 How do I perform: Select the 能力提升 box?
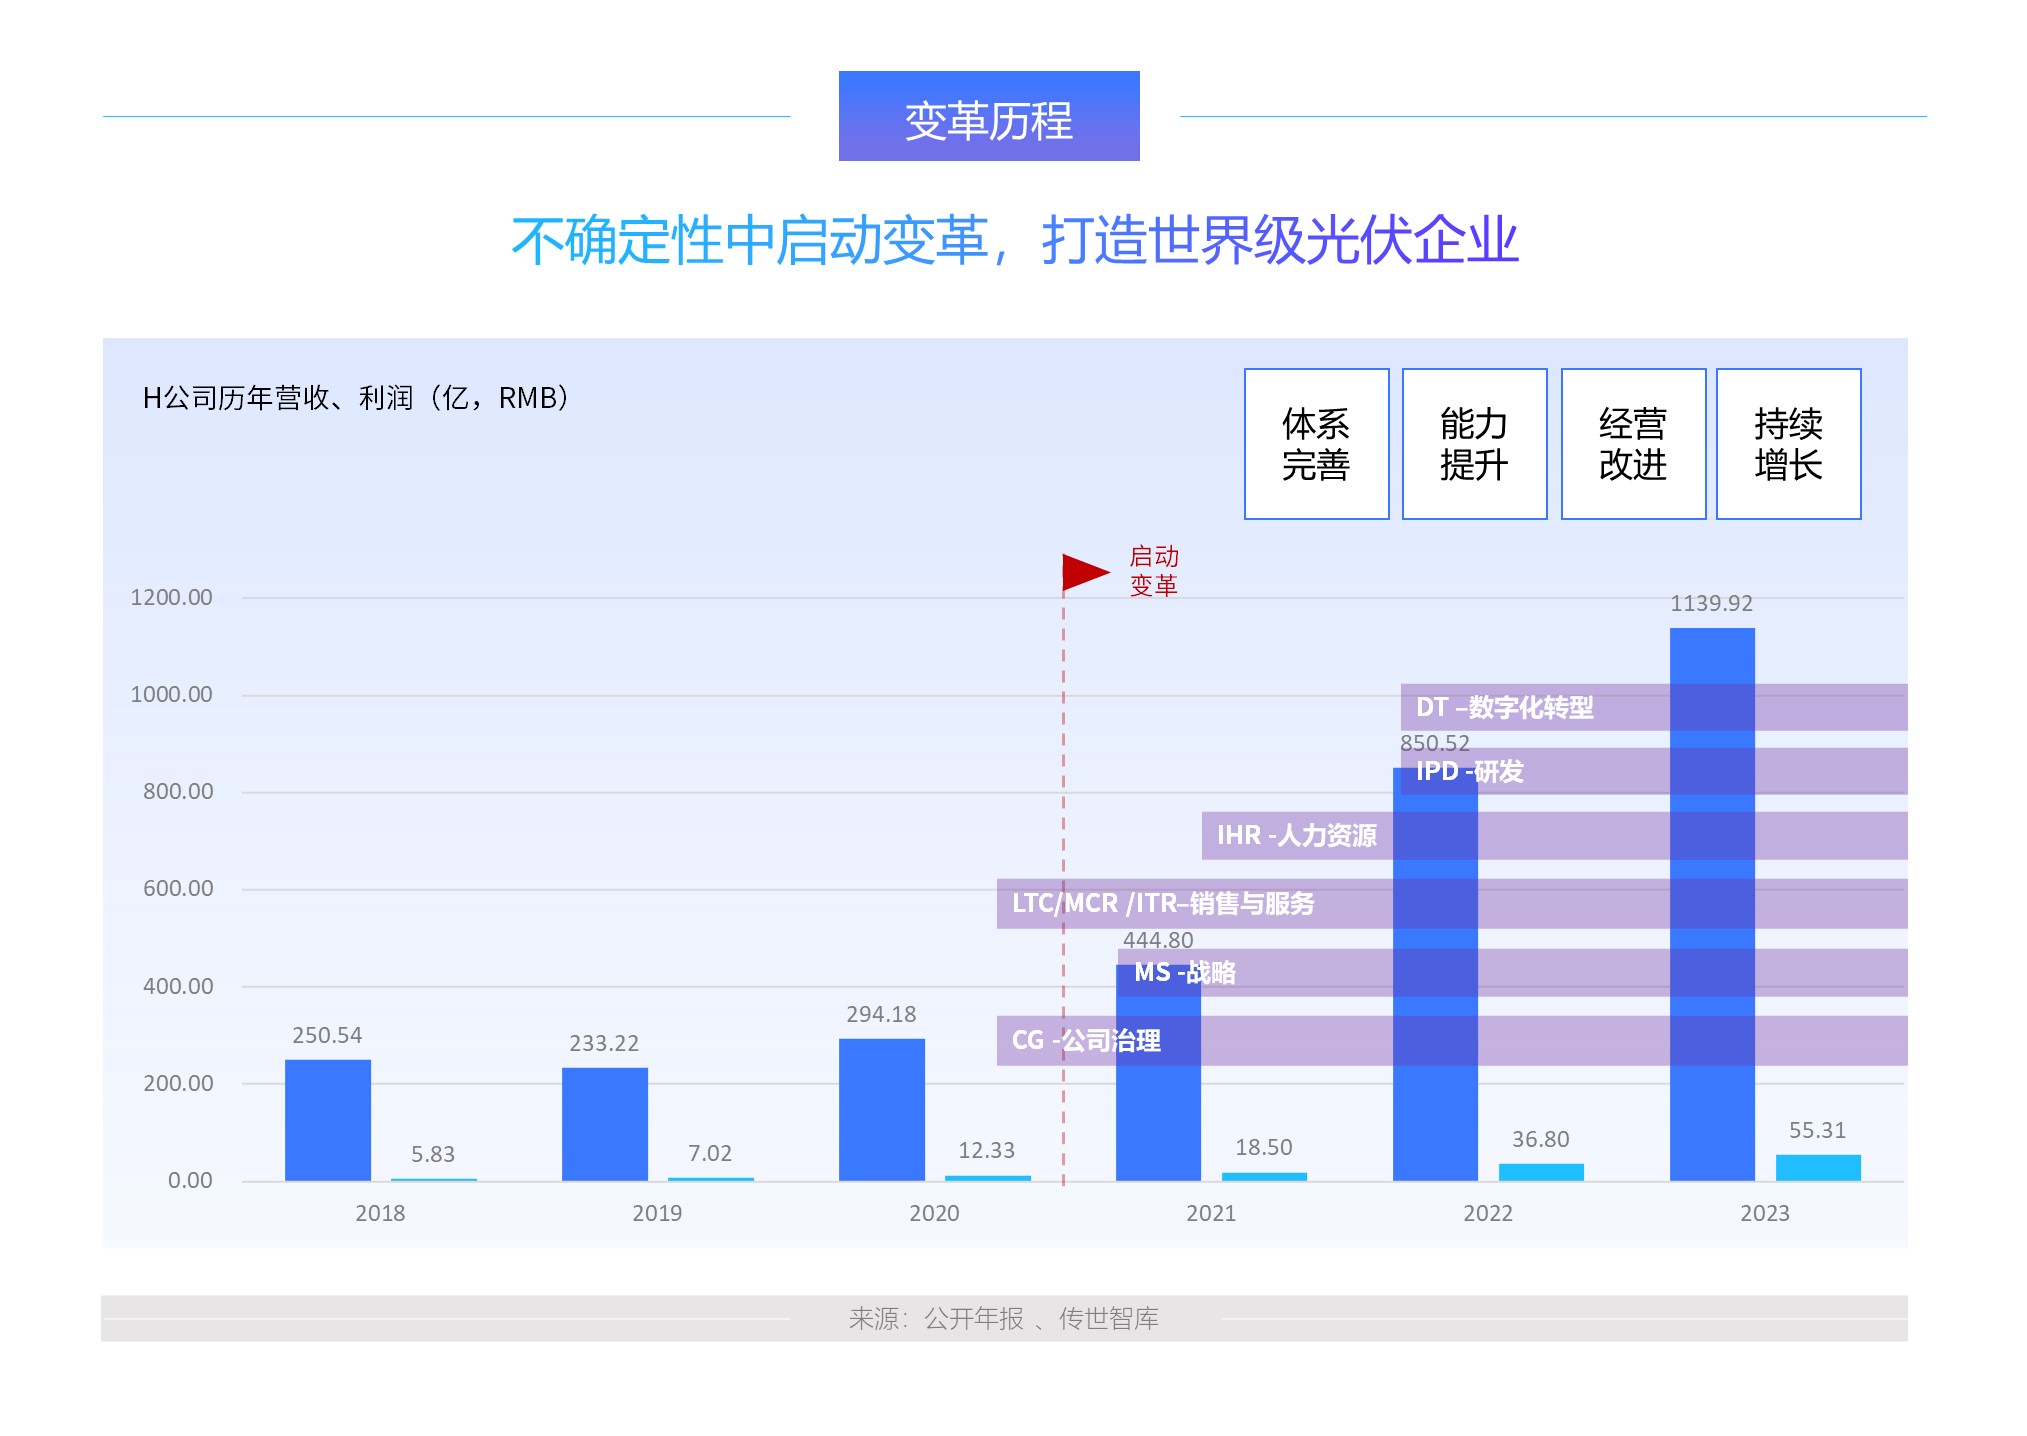tap(1474, 444)
